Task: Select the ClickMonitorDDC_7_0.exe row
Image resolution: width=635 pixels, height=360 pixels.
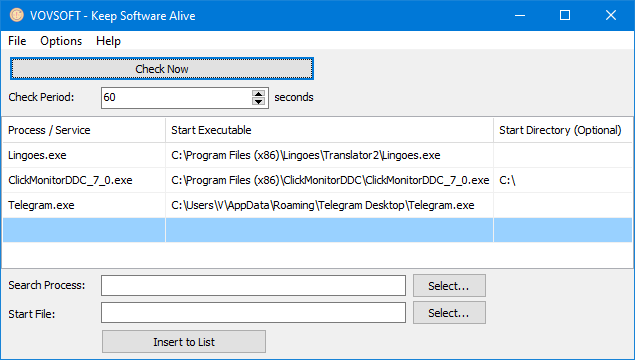Action: [x=317, y=180]
